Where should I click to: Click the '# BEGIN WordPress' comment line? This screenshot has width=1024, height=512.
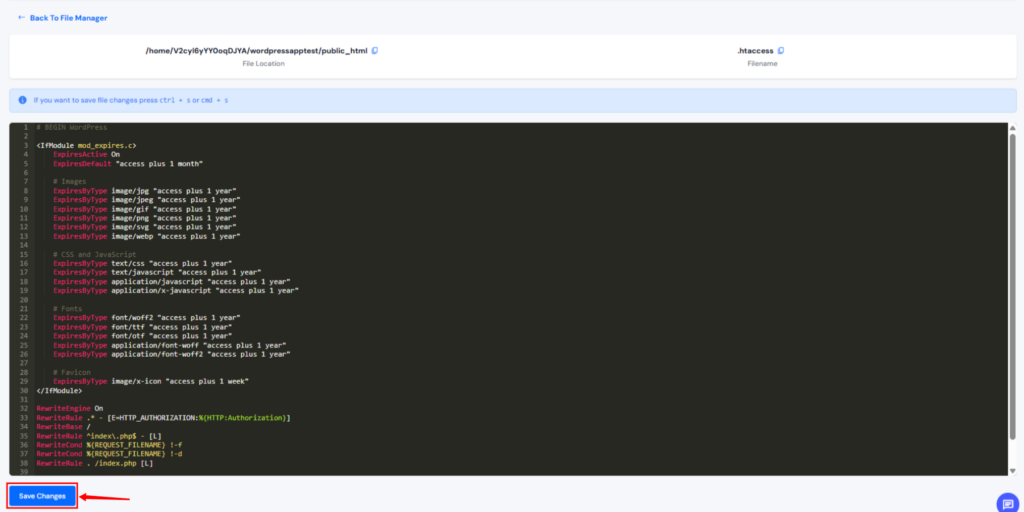click(x=72, y=127)
